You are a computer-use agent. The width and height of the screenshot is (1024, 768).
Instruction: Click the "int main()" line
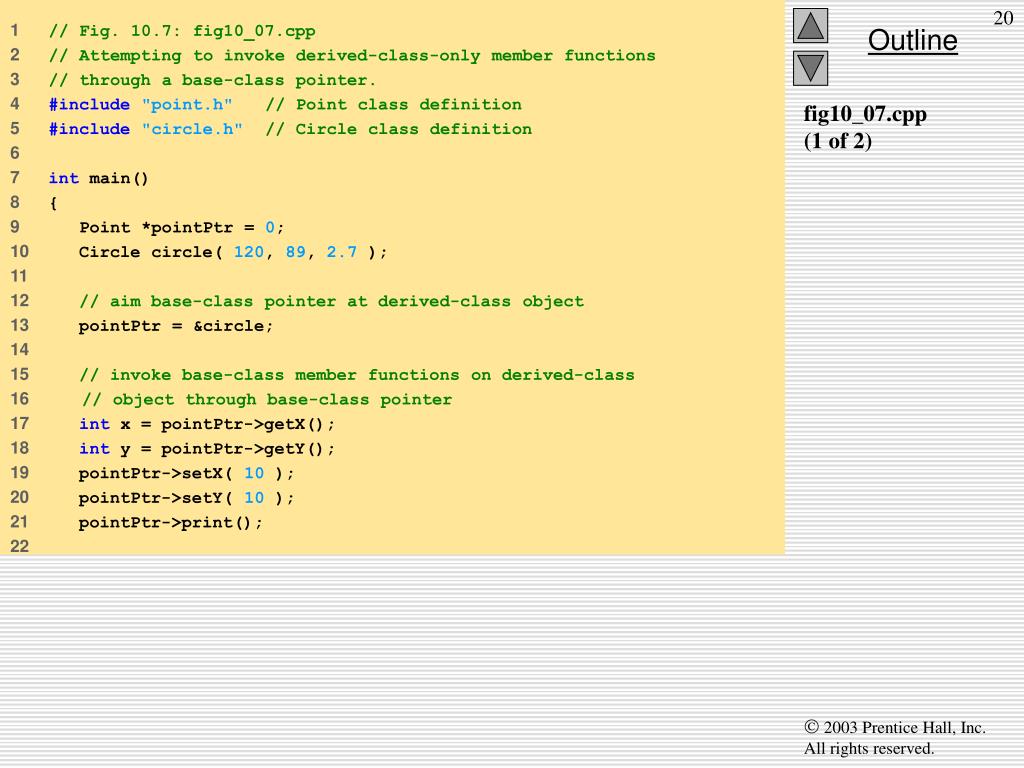pyautogui.click(x=99, y=178)
